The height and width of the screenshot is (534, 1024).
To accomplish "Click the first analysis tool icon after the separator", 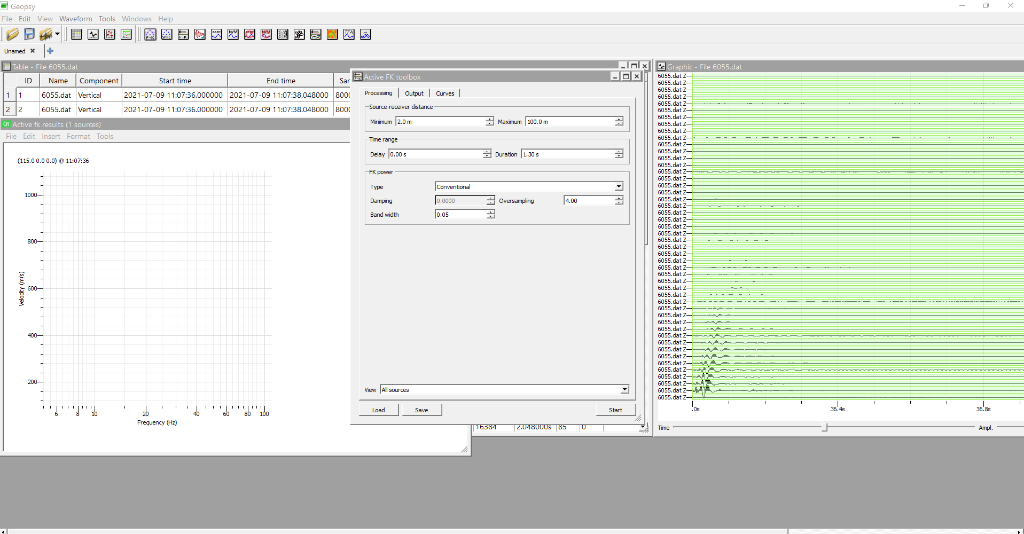I will 150,34.
